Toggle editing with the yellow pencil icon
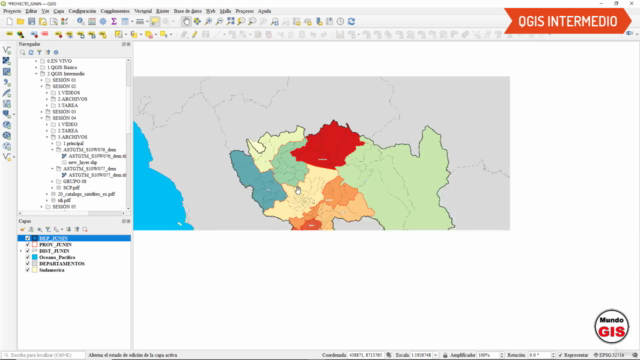Image resolution: width=640 pixels, height=360 pixels. click(195, 35)
